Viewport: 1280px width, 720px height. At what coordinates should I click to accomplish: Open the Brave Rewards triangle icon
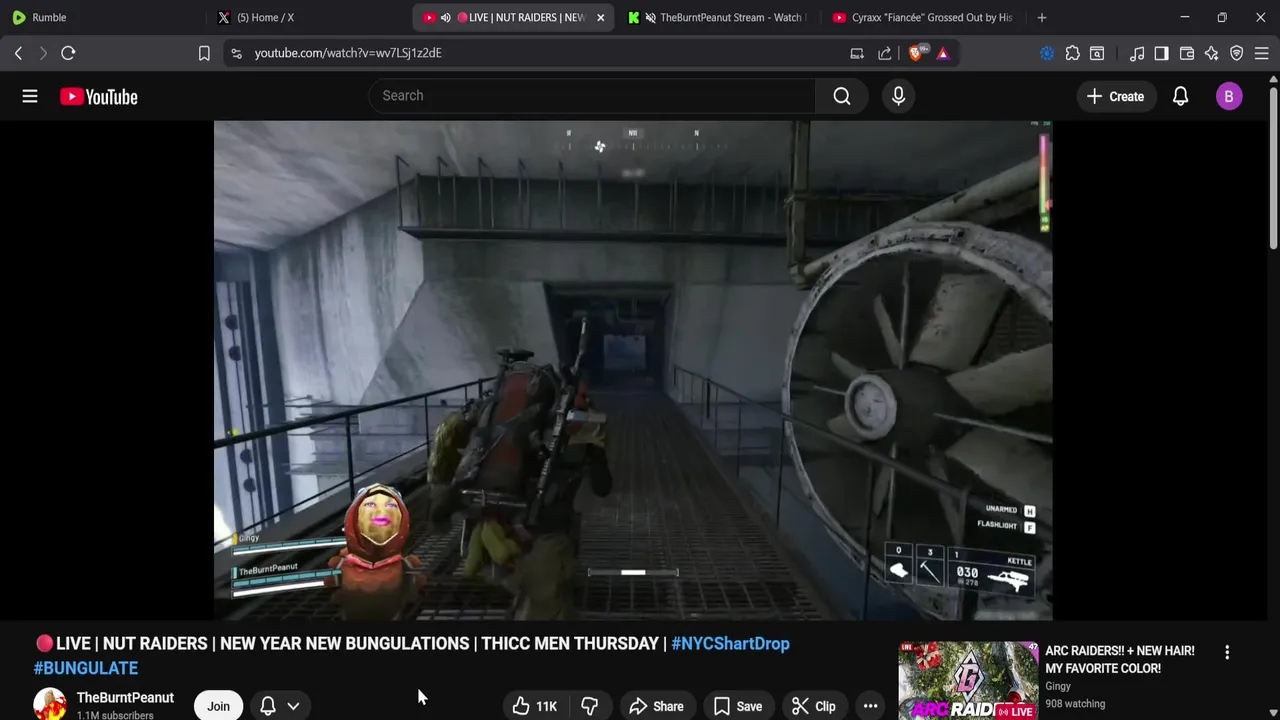[943, 53]
